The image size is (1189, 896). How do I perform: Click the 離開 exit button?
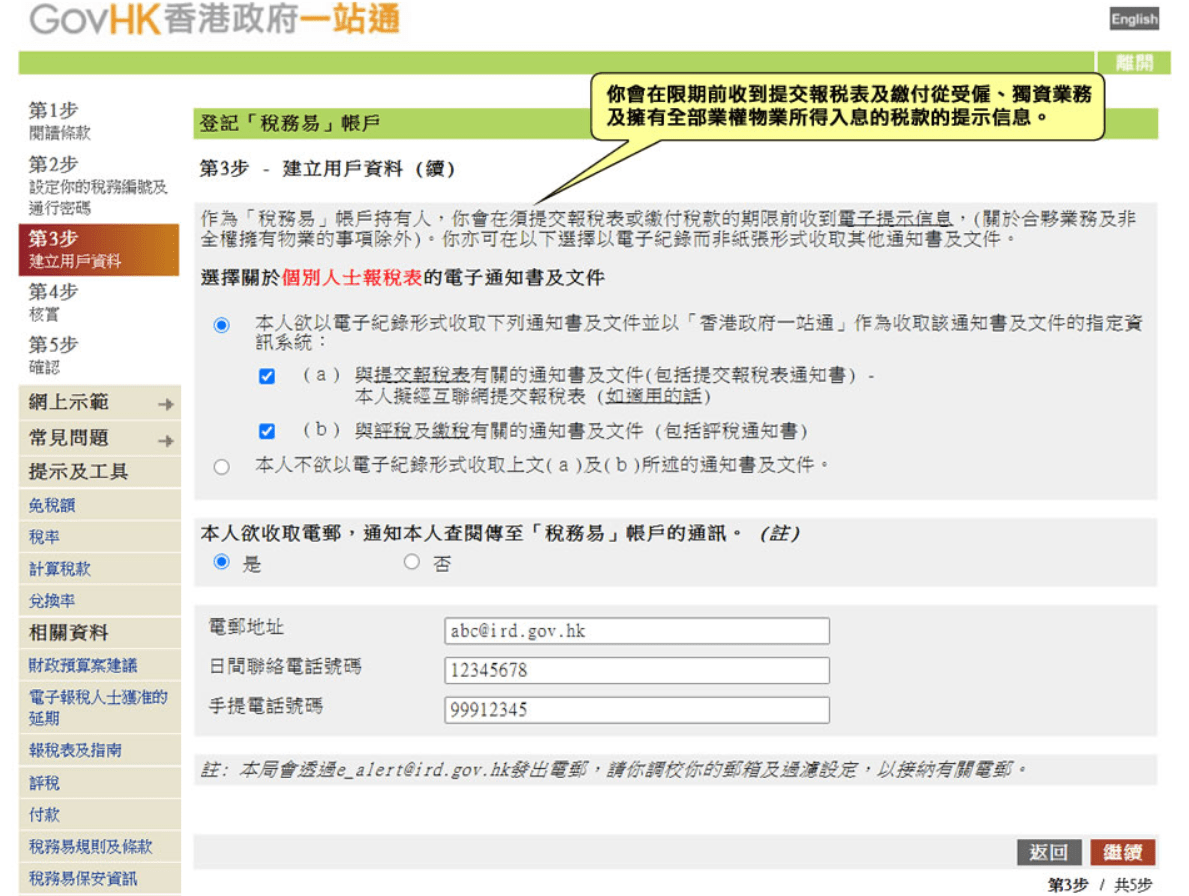coord(1134,63)
